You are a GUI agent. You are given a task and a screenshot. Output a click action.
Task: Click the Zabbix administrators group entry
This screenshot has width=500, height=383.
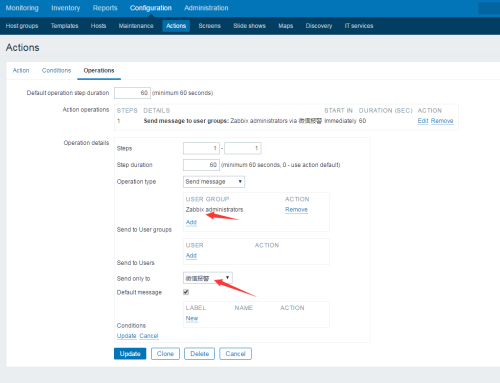coord(214,209)
